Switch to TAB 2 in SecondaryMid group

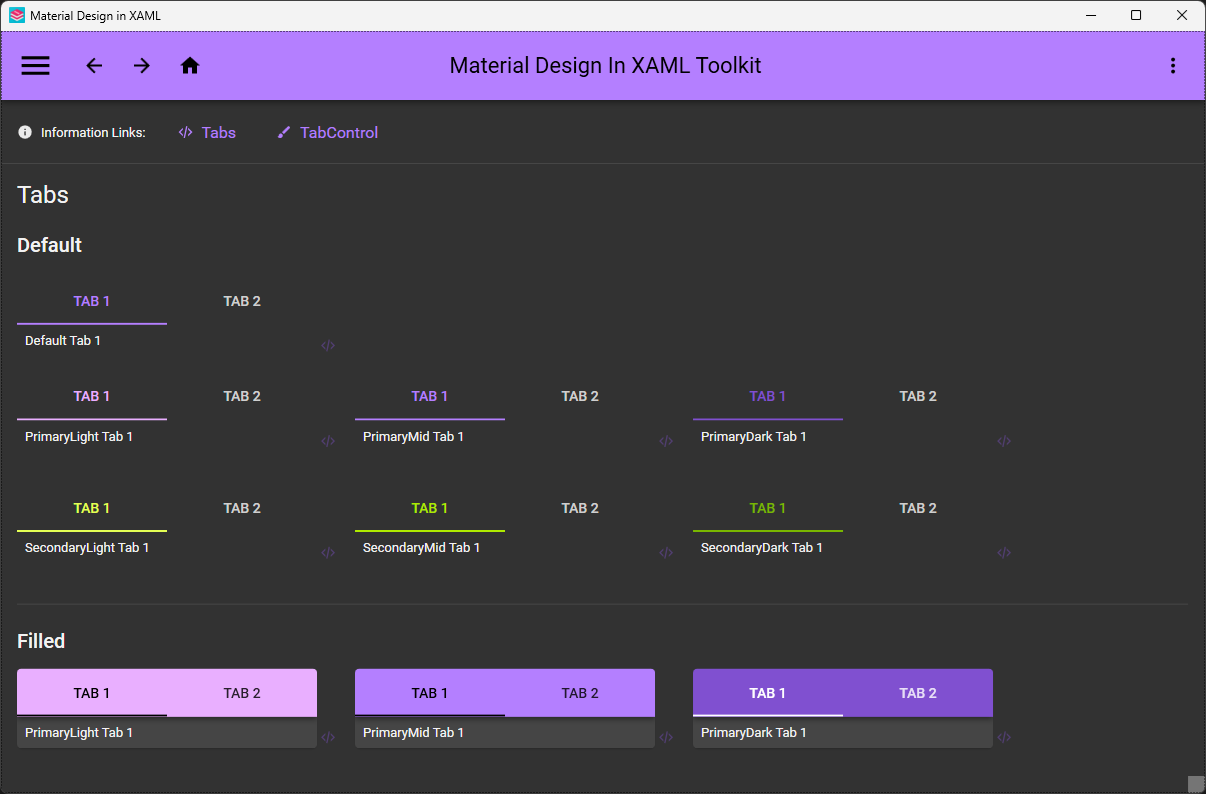pyautogui.click(x=580, y=508)
